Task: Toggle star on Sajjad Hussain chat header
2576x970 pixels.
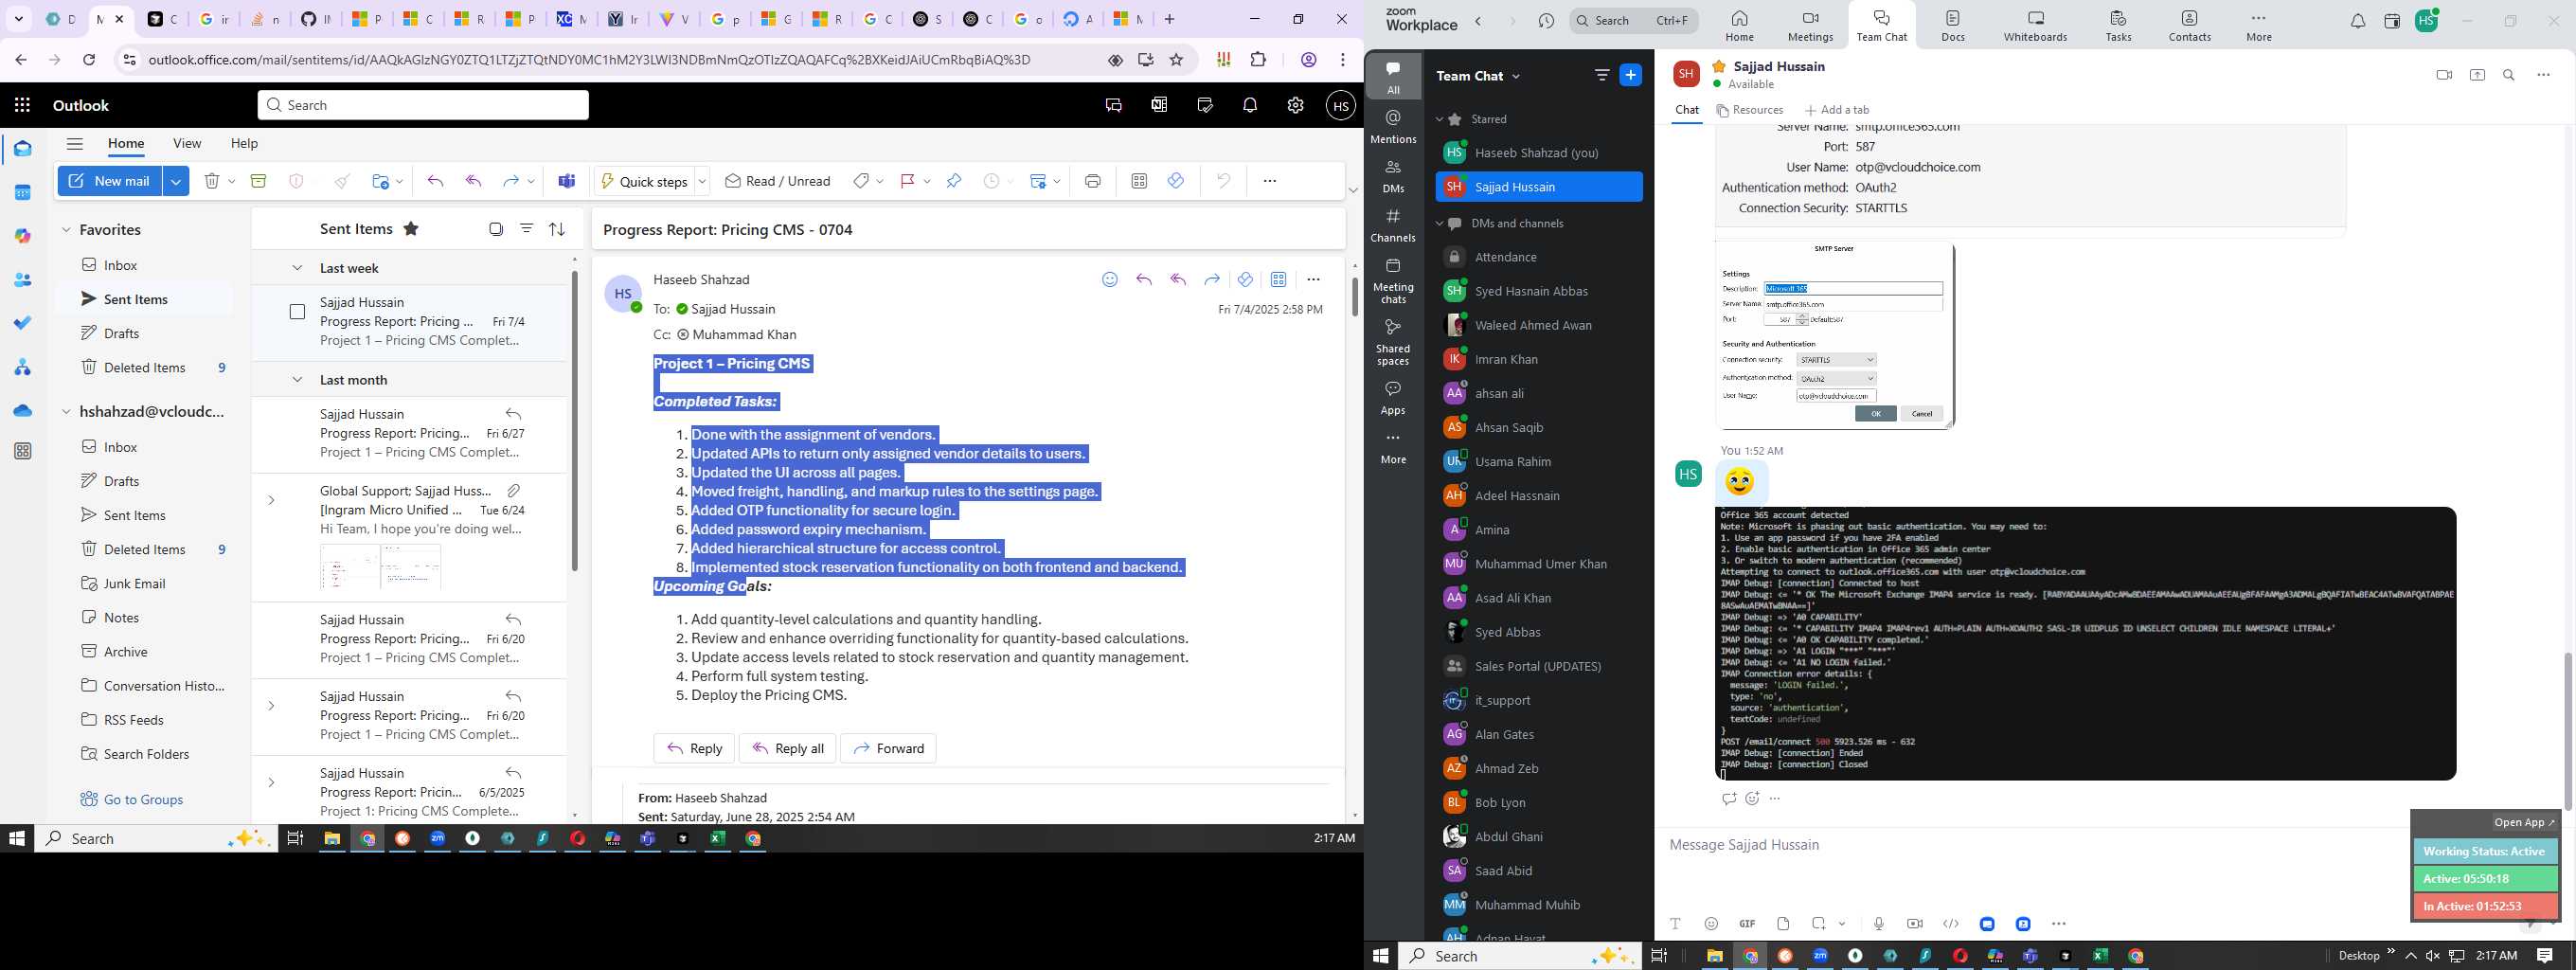Action: click(x=1719, y=66)
